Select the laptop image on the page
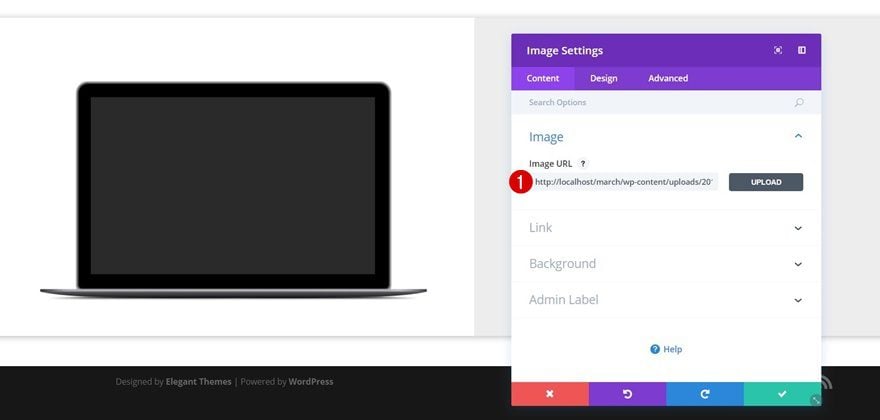The width and height of the screenshot is (880, 420). (x=233, y=190)
